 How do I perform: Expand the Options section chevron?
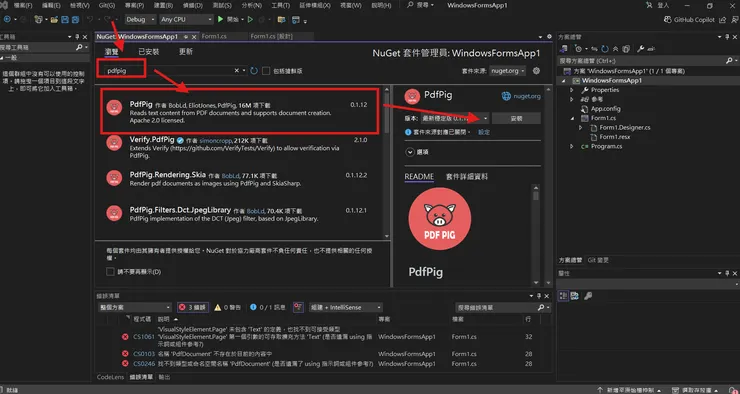409,152
